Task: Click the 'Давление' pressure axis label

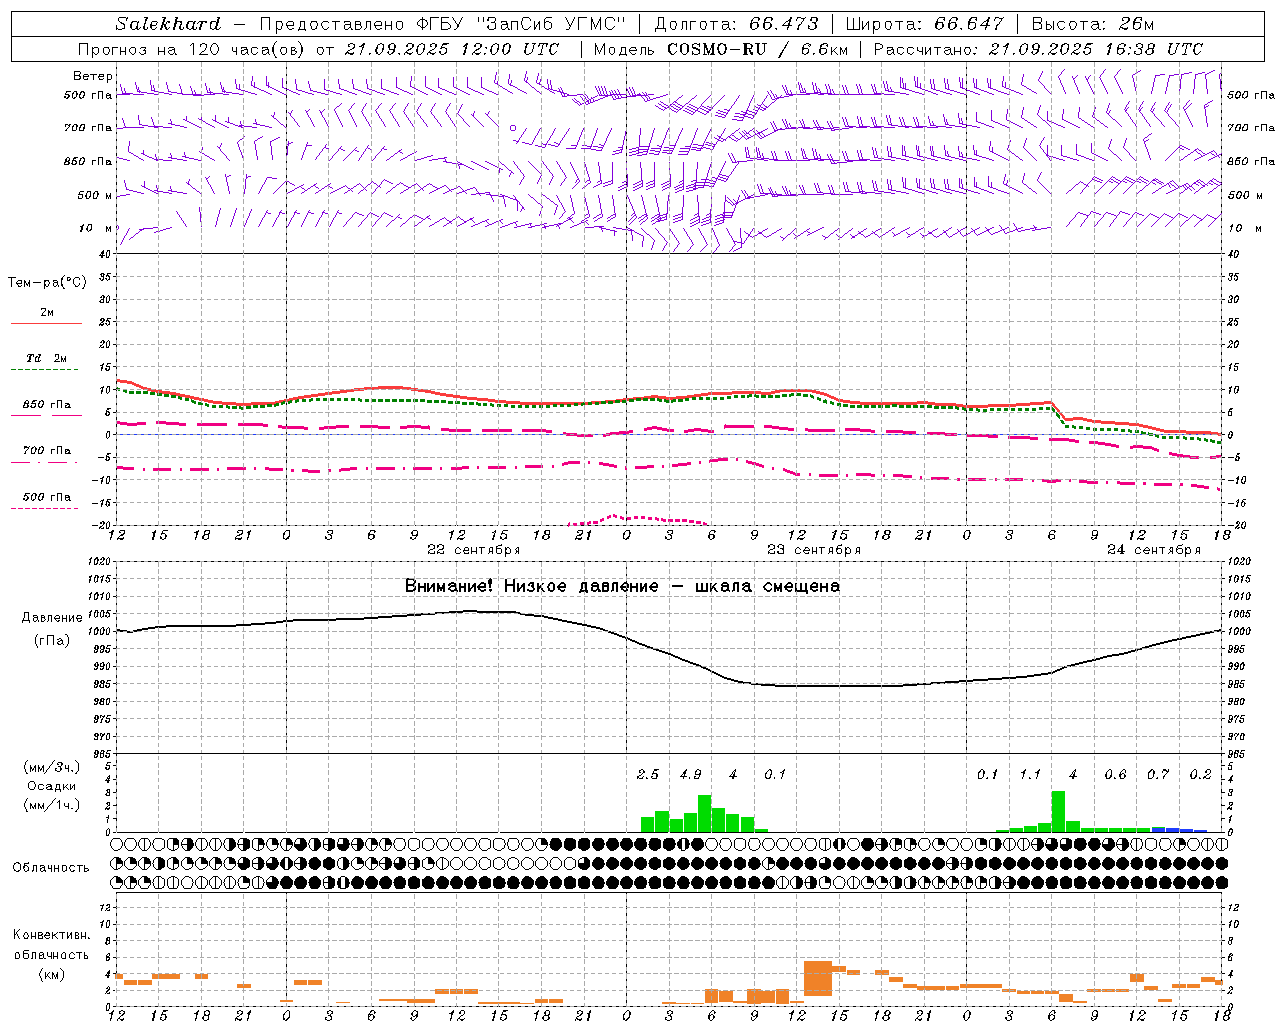Action: click(x=52, y=618)
